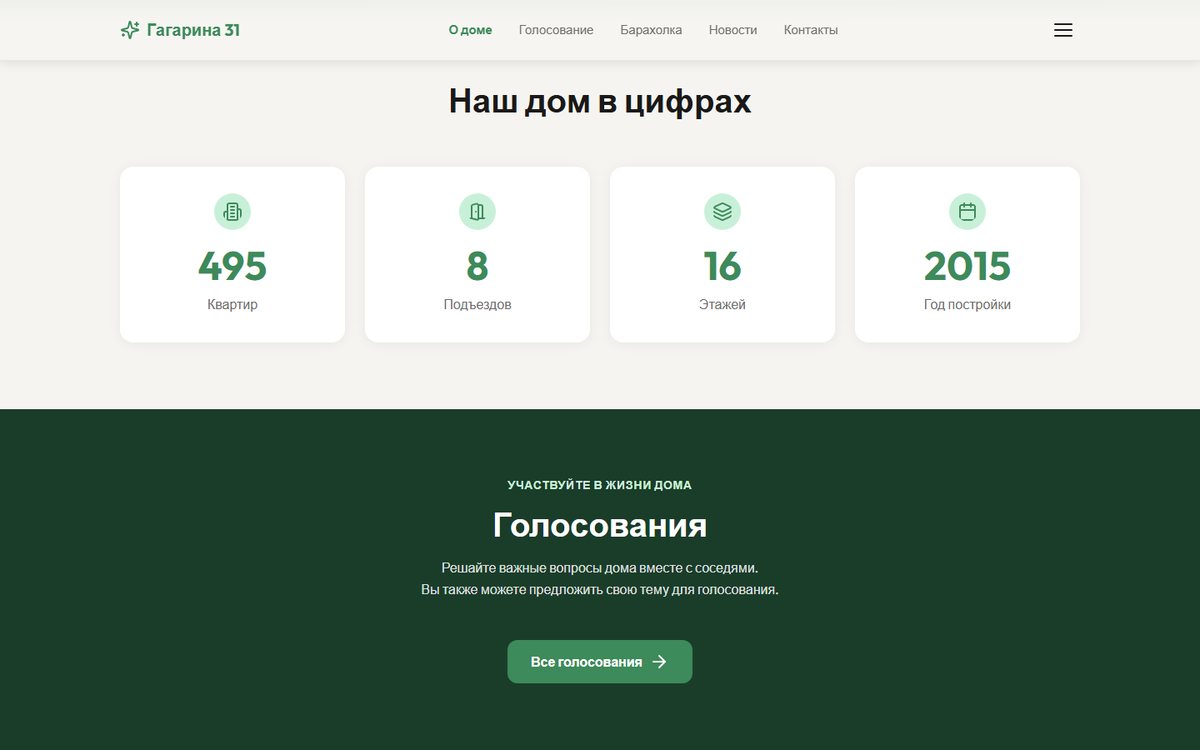The image size is (1200, 750).
Task: Select Новости in the top menu
Action: [733, 30]
